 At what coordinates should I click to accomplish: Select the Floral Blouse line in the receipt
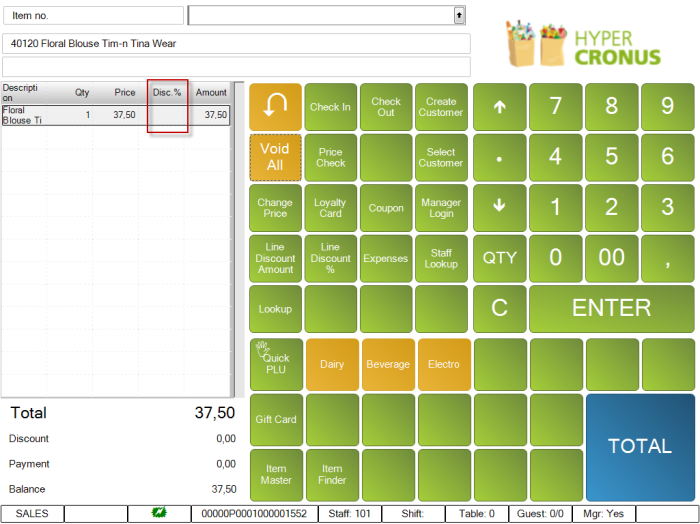(115, 115)
